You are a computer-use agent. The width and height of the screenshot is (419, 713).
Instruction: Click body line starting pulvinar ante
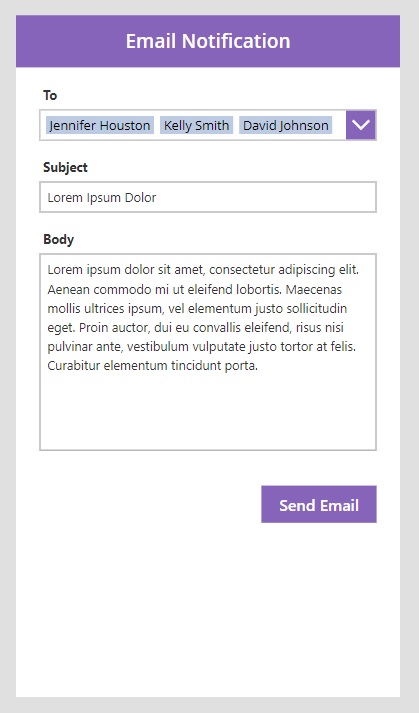click(x=202, y=346)
